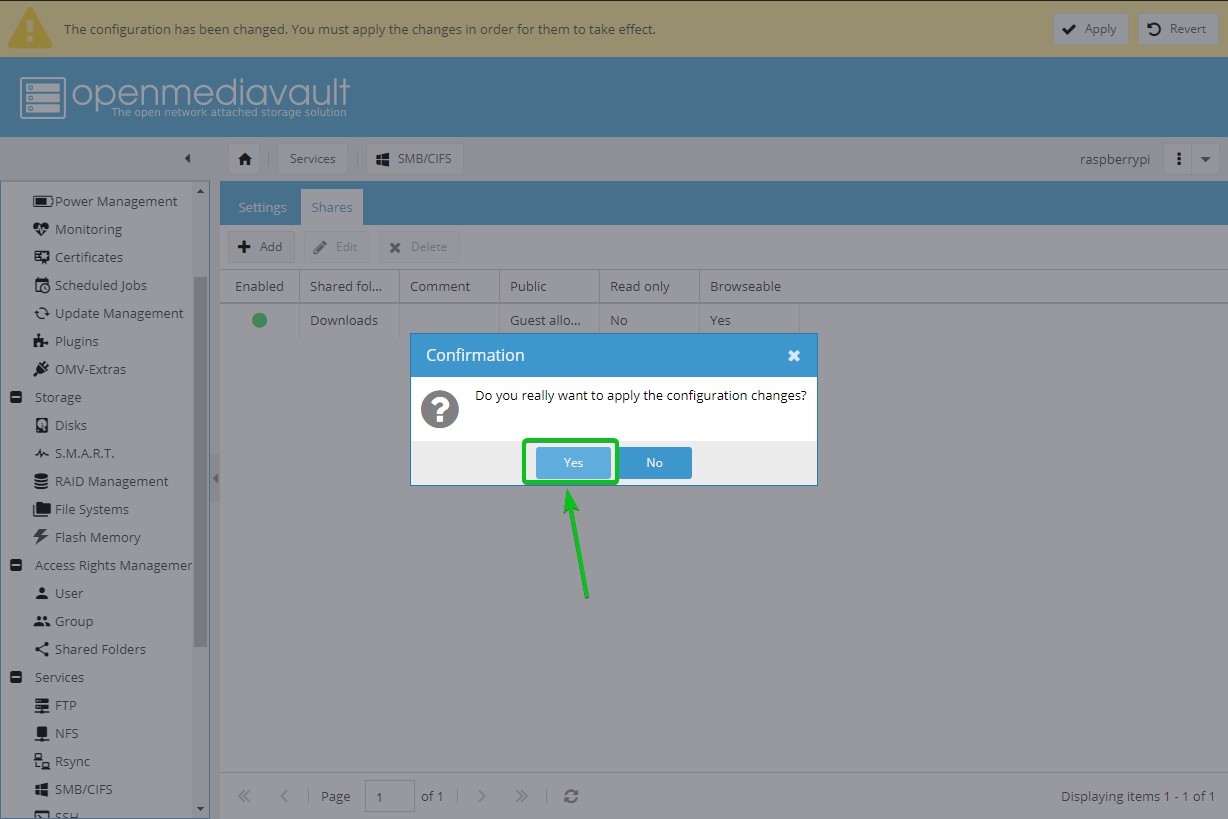
Task: Collapse the left navigation panel arrow
Action: point(187,159)
